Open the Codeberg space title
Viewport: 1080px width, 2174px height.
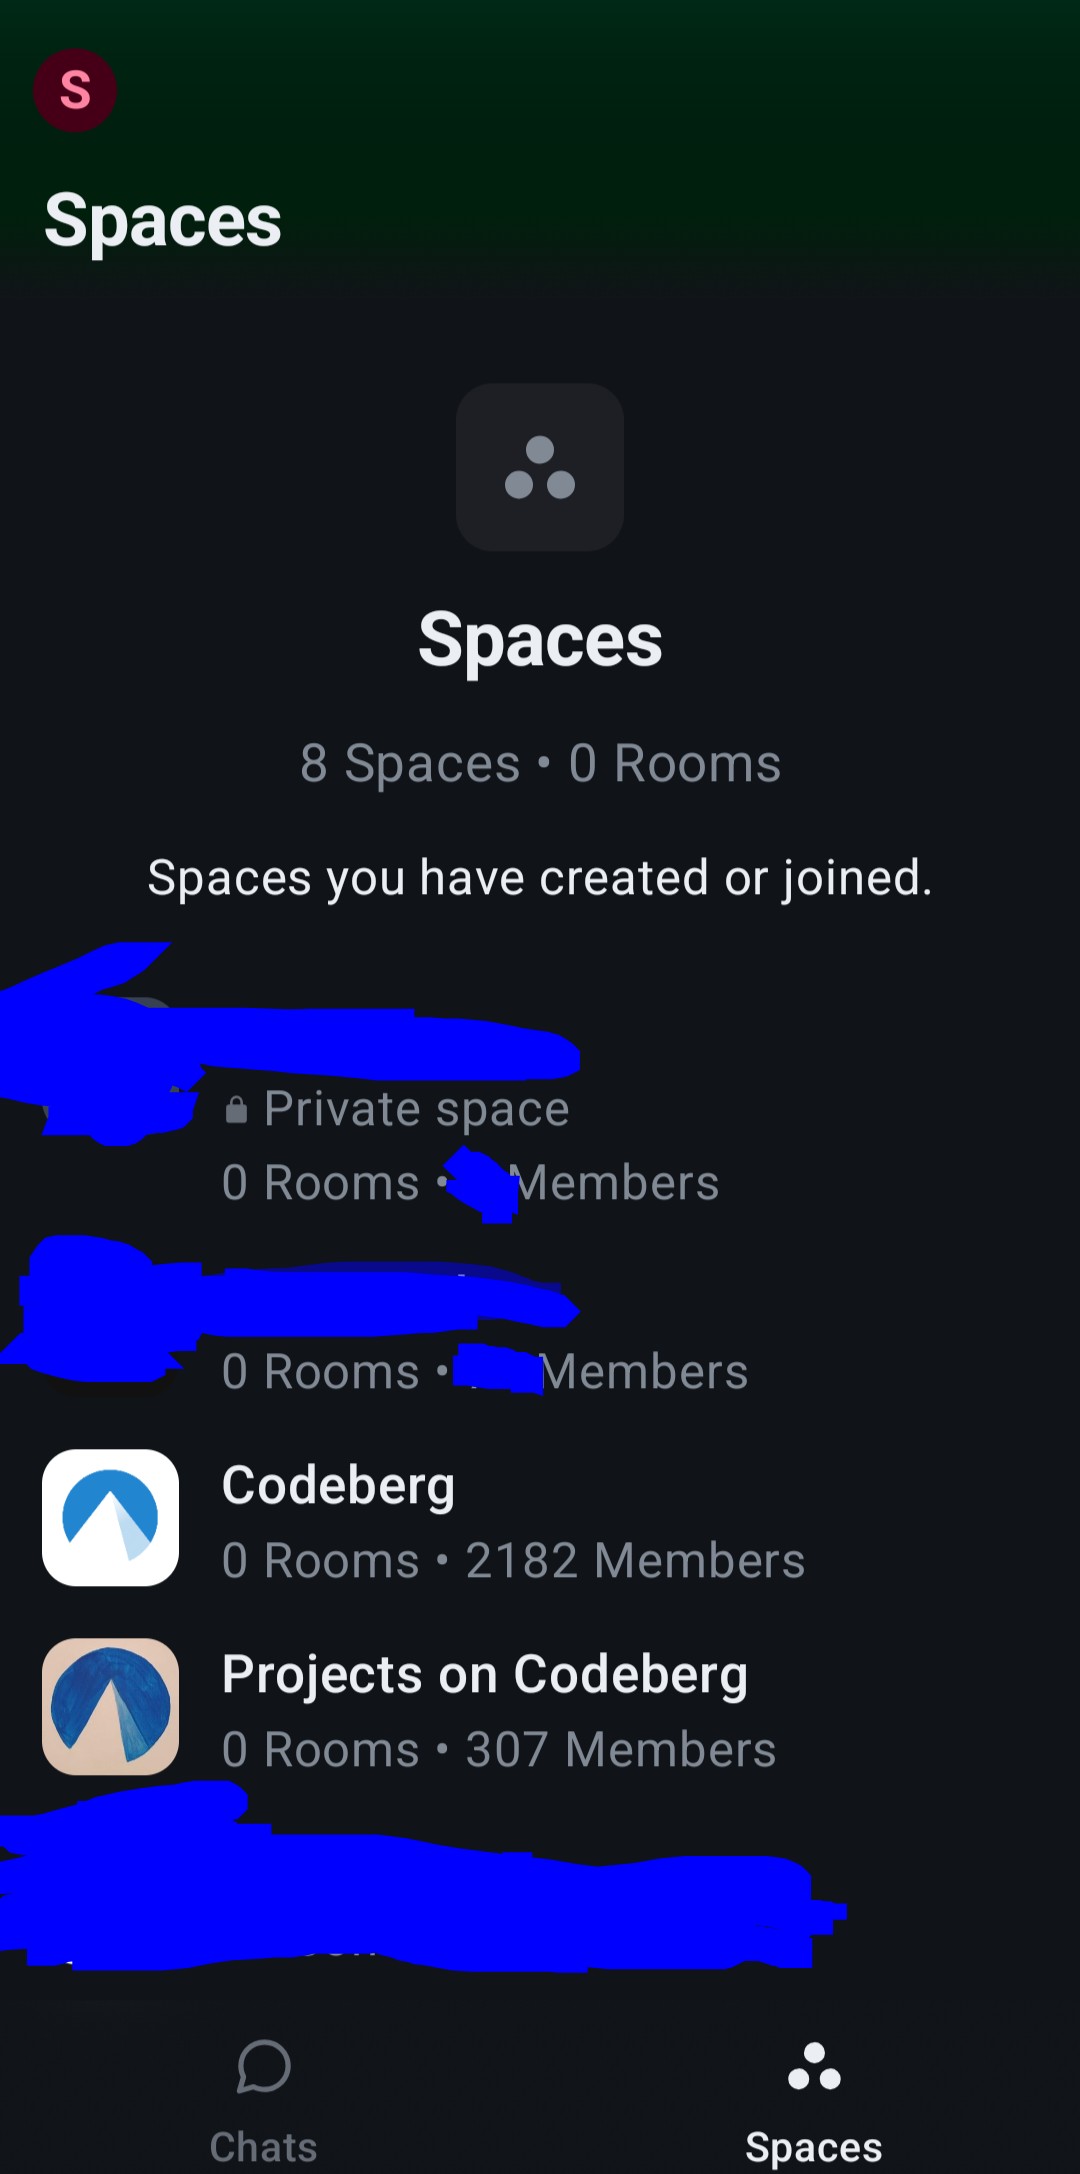tap(338, 1486)
